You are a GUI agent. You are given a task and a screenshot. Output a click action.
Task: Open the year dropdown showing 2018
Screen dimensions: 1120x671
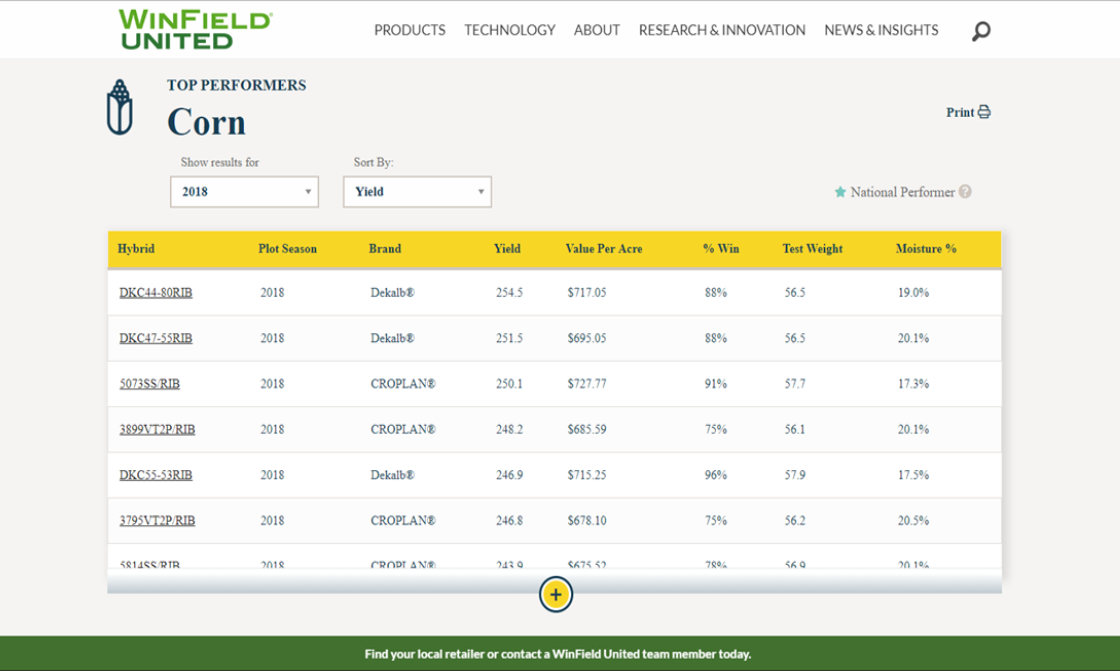coord(244,192)
